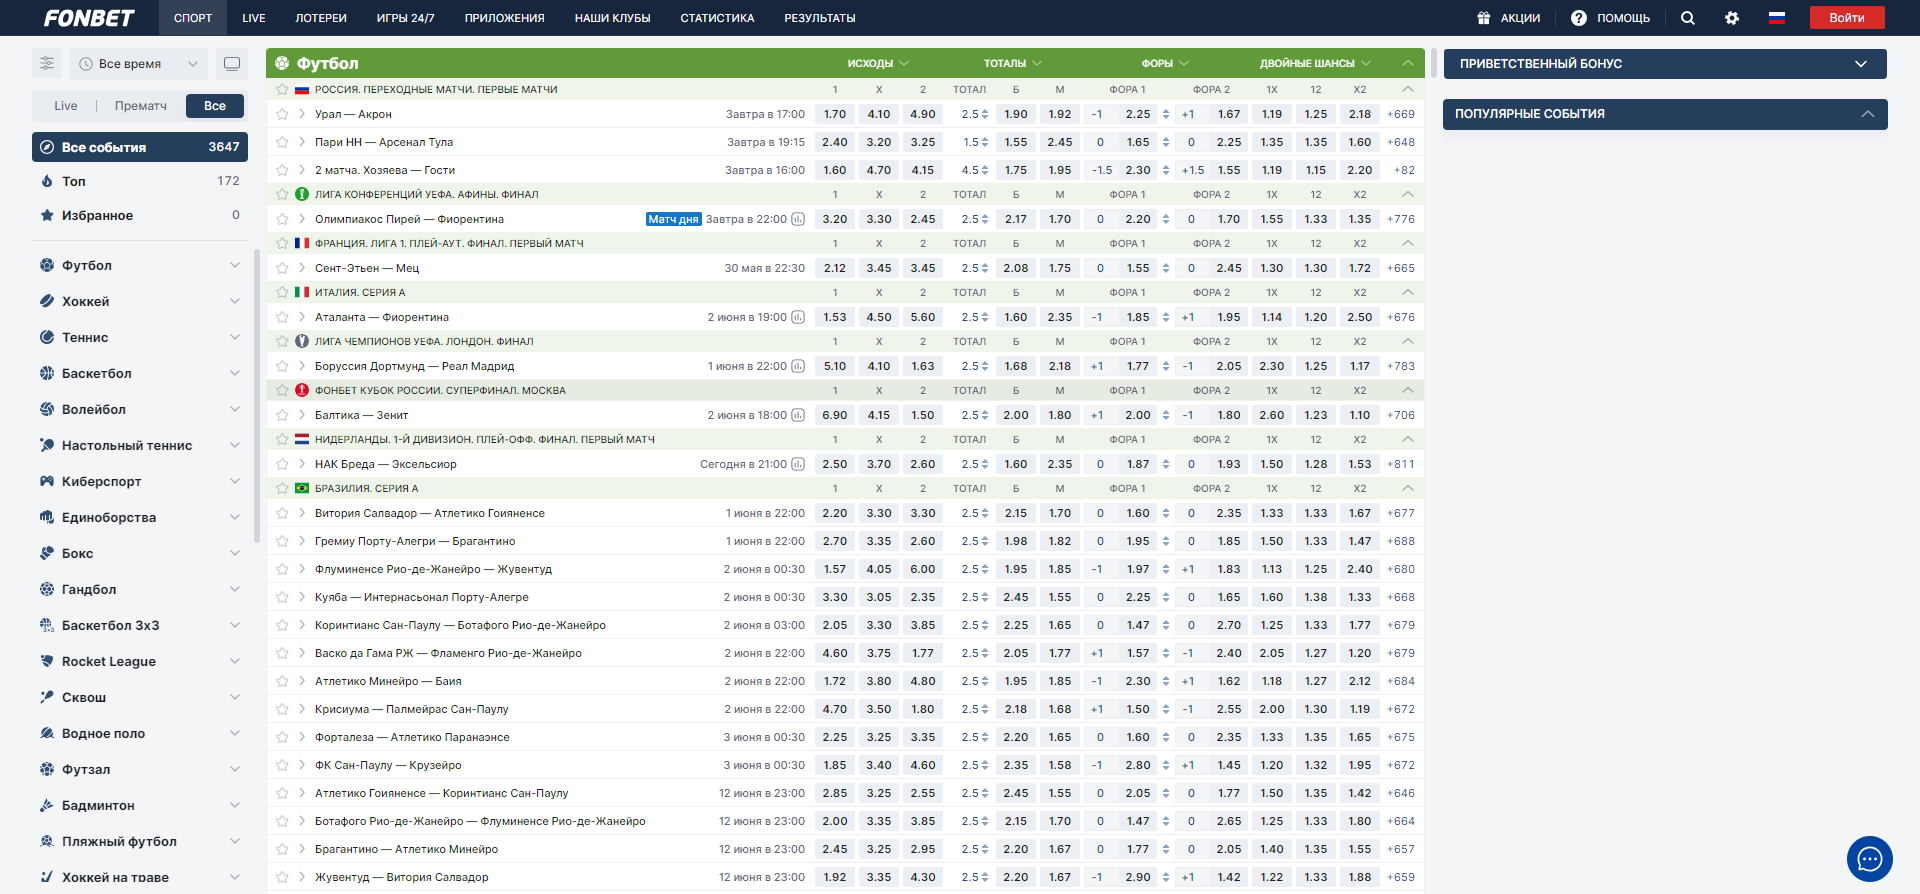
Task: Open settings gear icon in header
Action: (x=1732, y=18)
